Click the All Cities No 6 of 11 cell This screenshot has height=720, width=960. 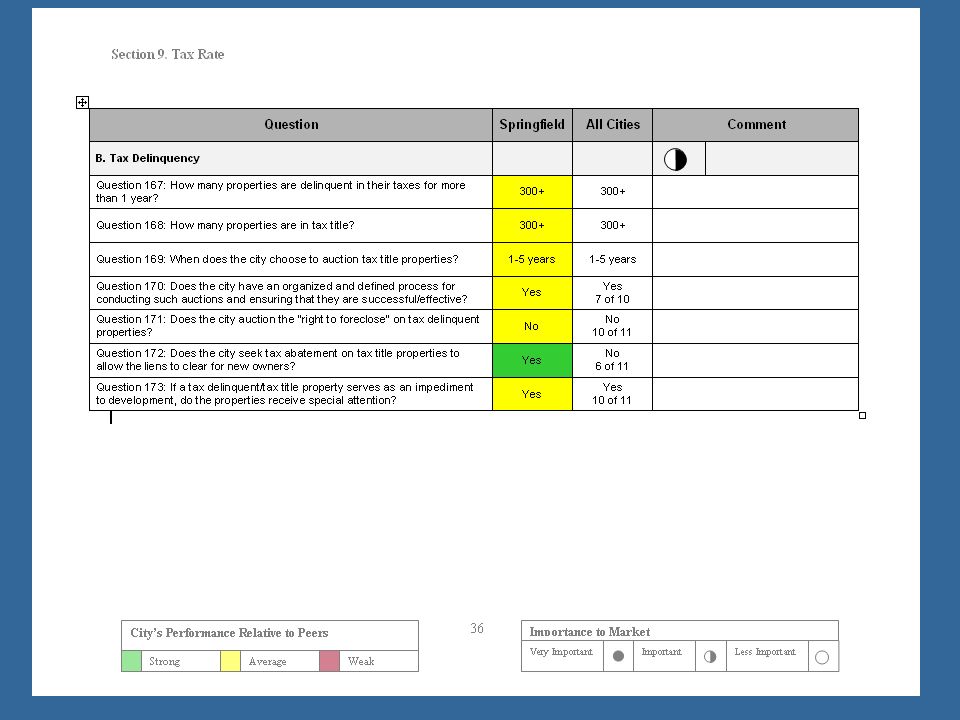coord(612,360)
